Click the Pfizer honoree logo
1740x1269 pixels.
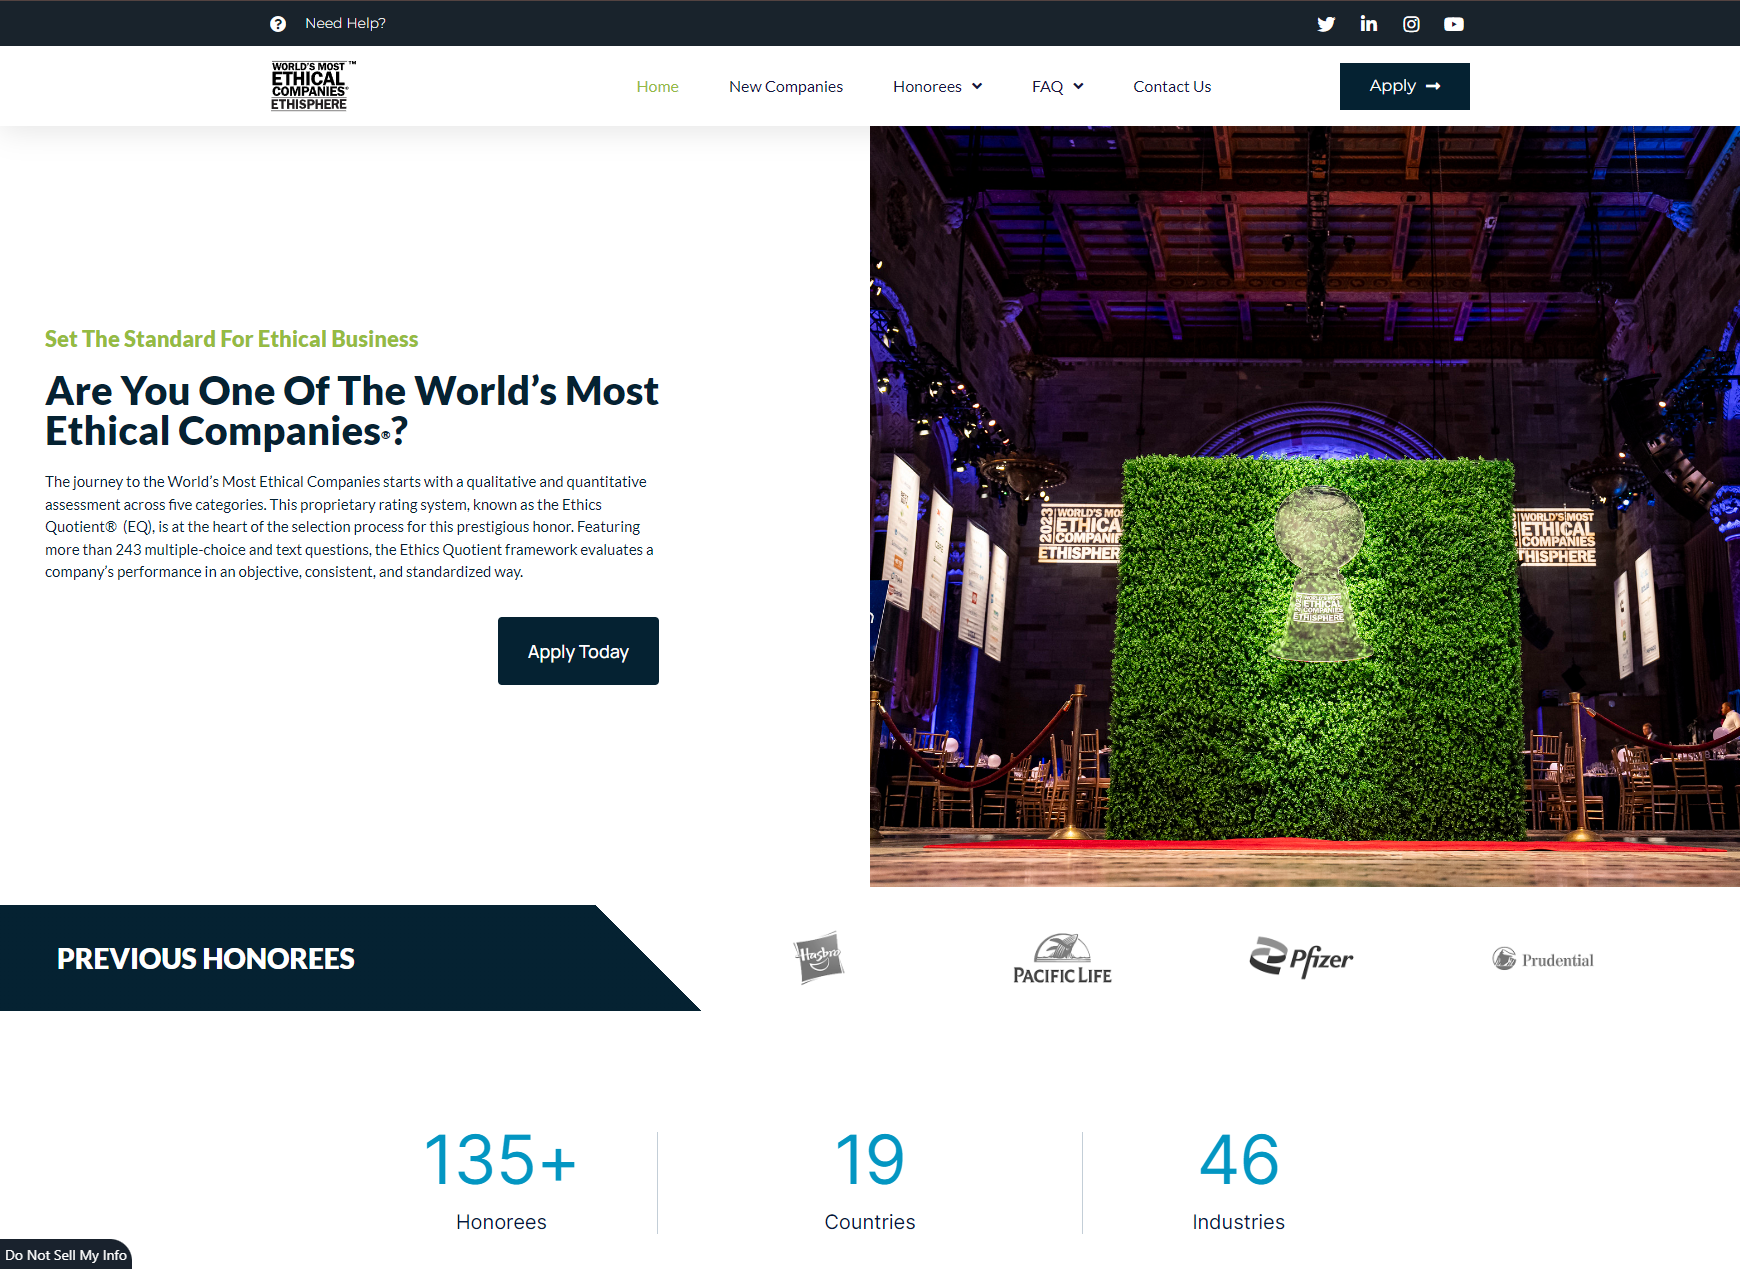pyautogui.click(x=1301, y=958)
